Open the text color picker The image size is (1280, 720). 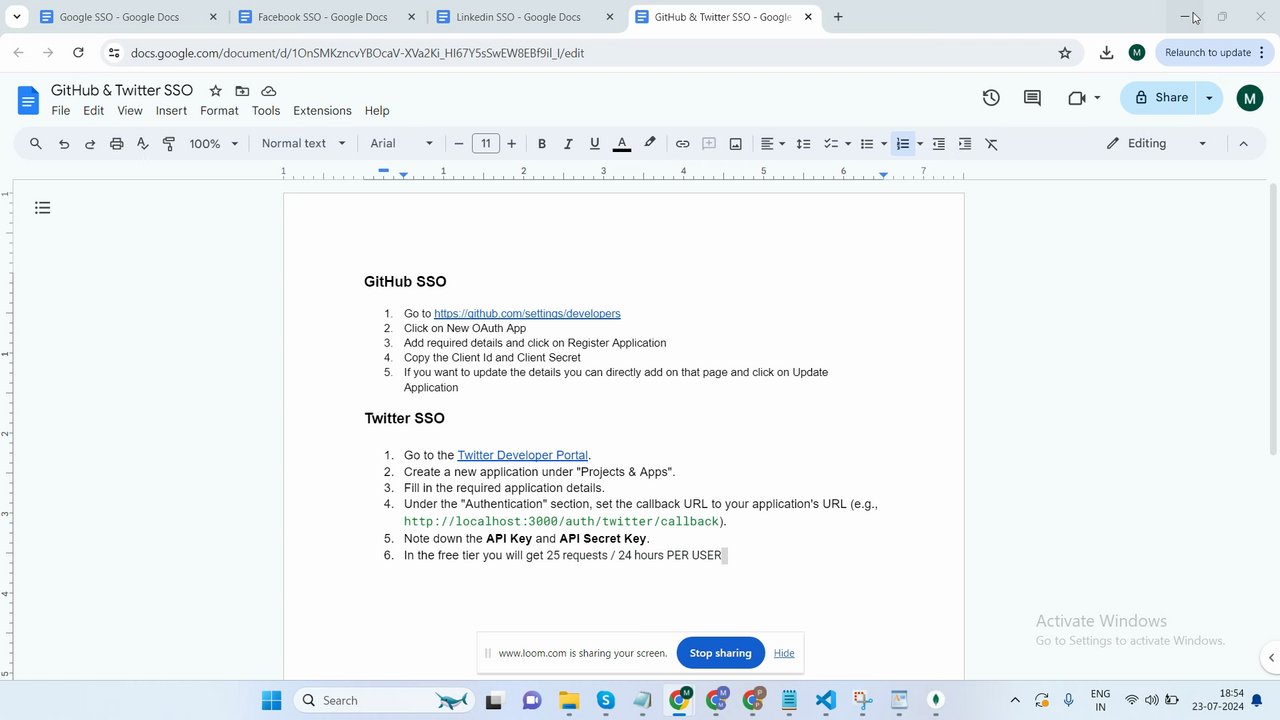pos(622,144)
